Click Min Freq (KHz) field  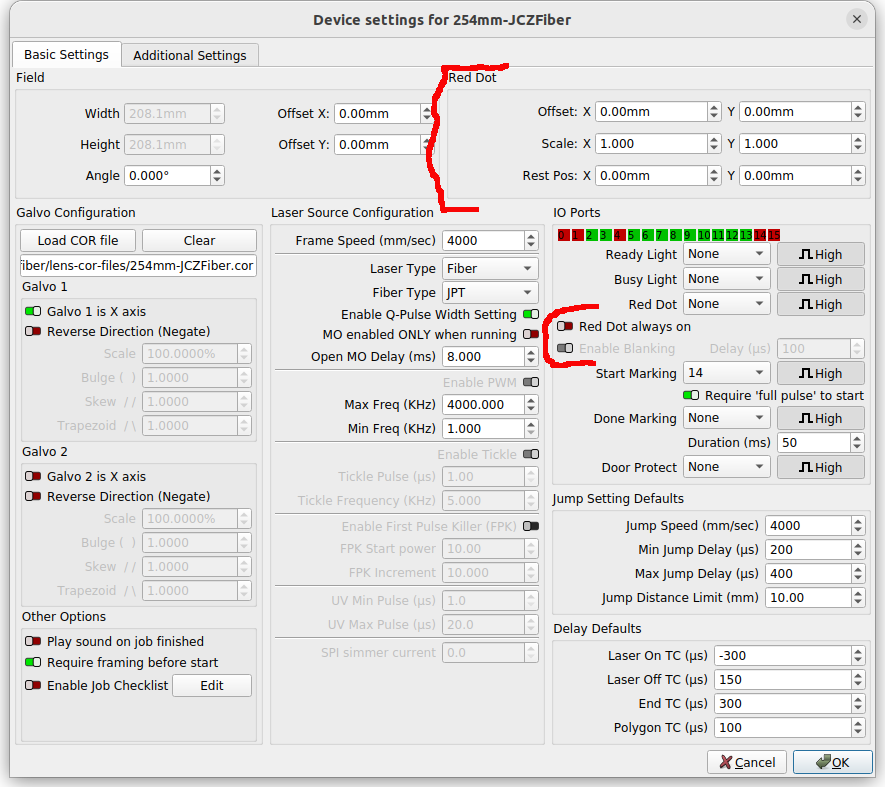(484, 429)
